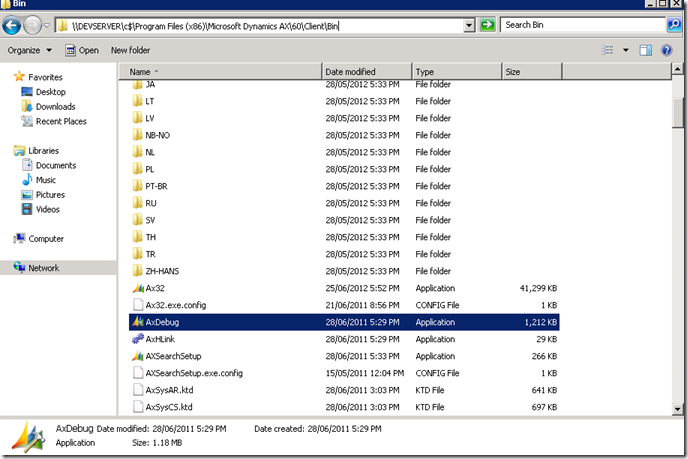Open the Videos library
Screen dimensions: 688x459
(x=40, y=209)
